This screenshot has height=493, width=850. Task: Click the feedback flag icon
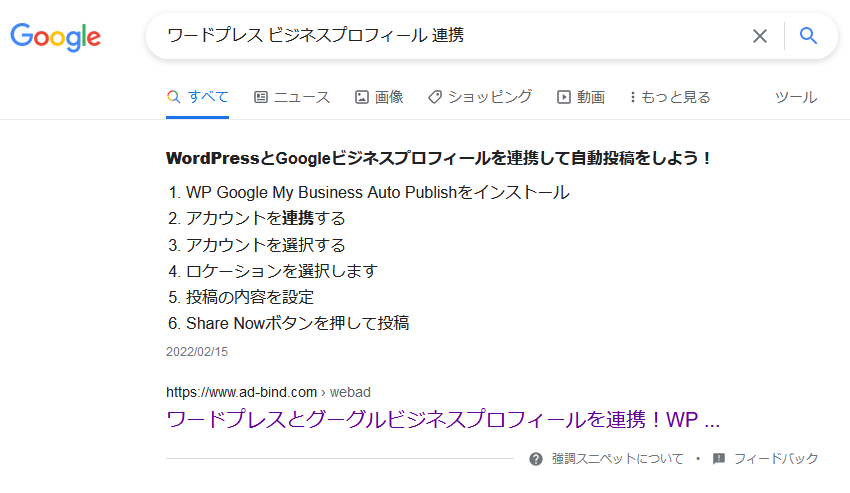pos(719,459)
